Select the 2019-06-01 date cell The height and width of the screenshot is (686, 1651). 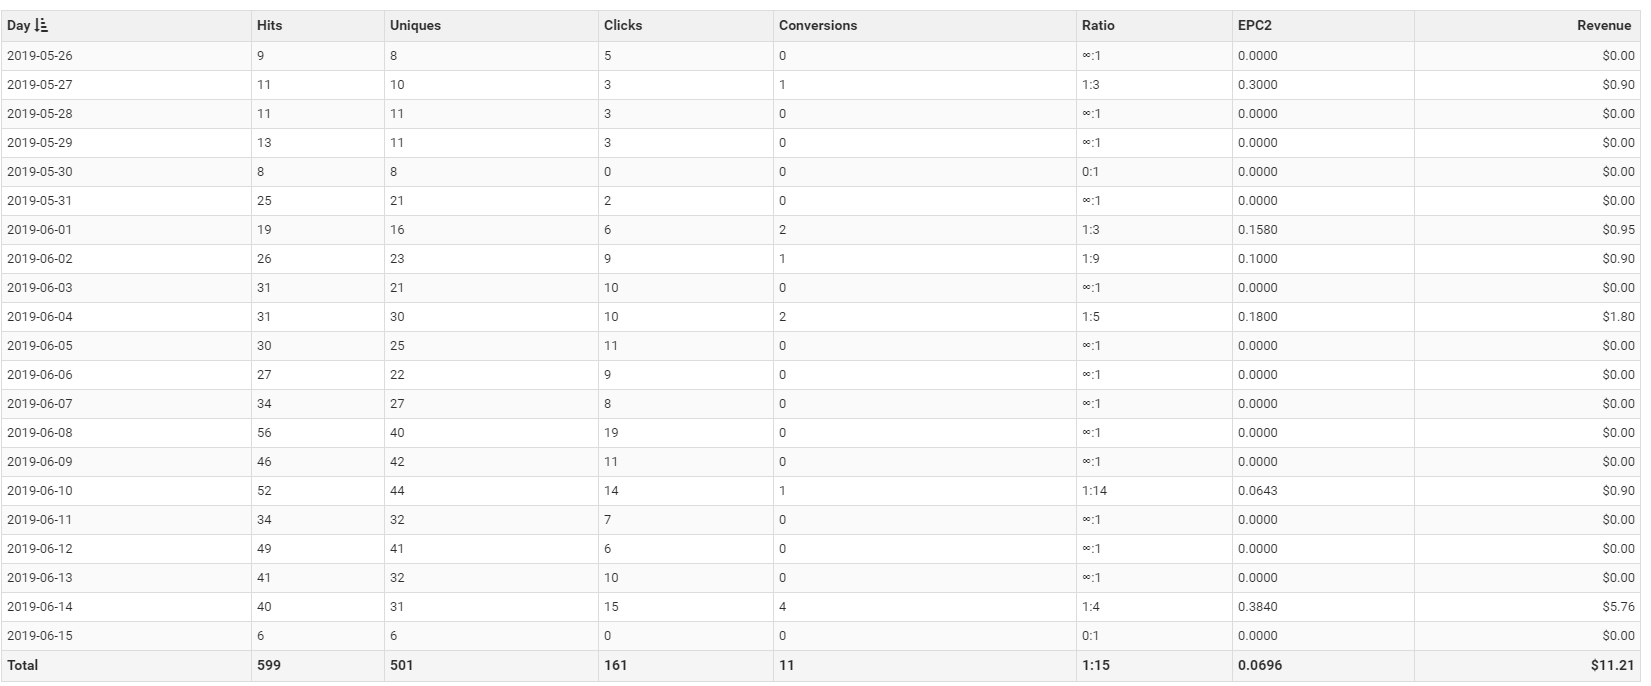point(40,230)
